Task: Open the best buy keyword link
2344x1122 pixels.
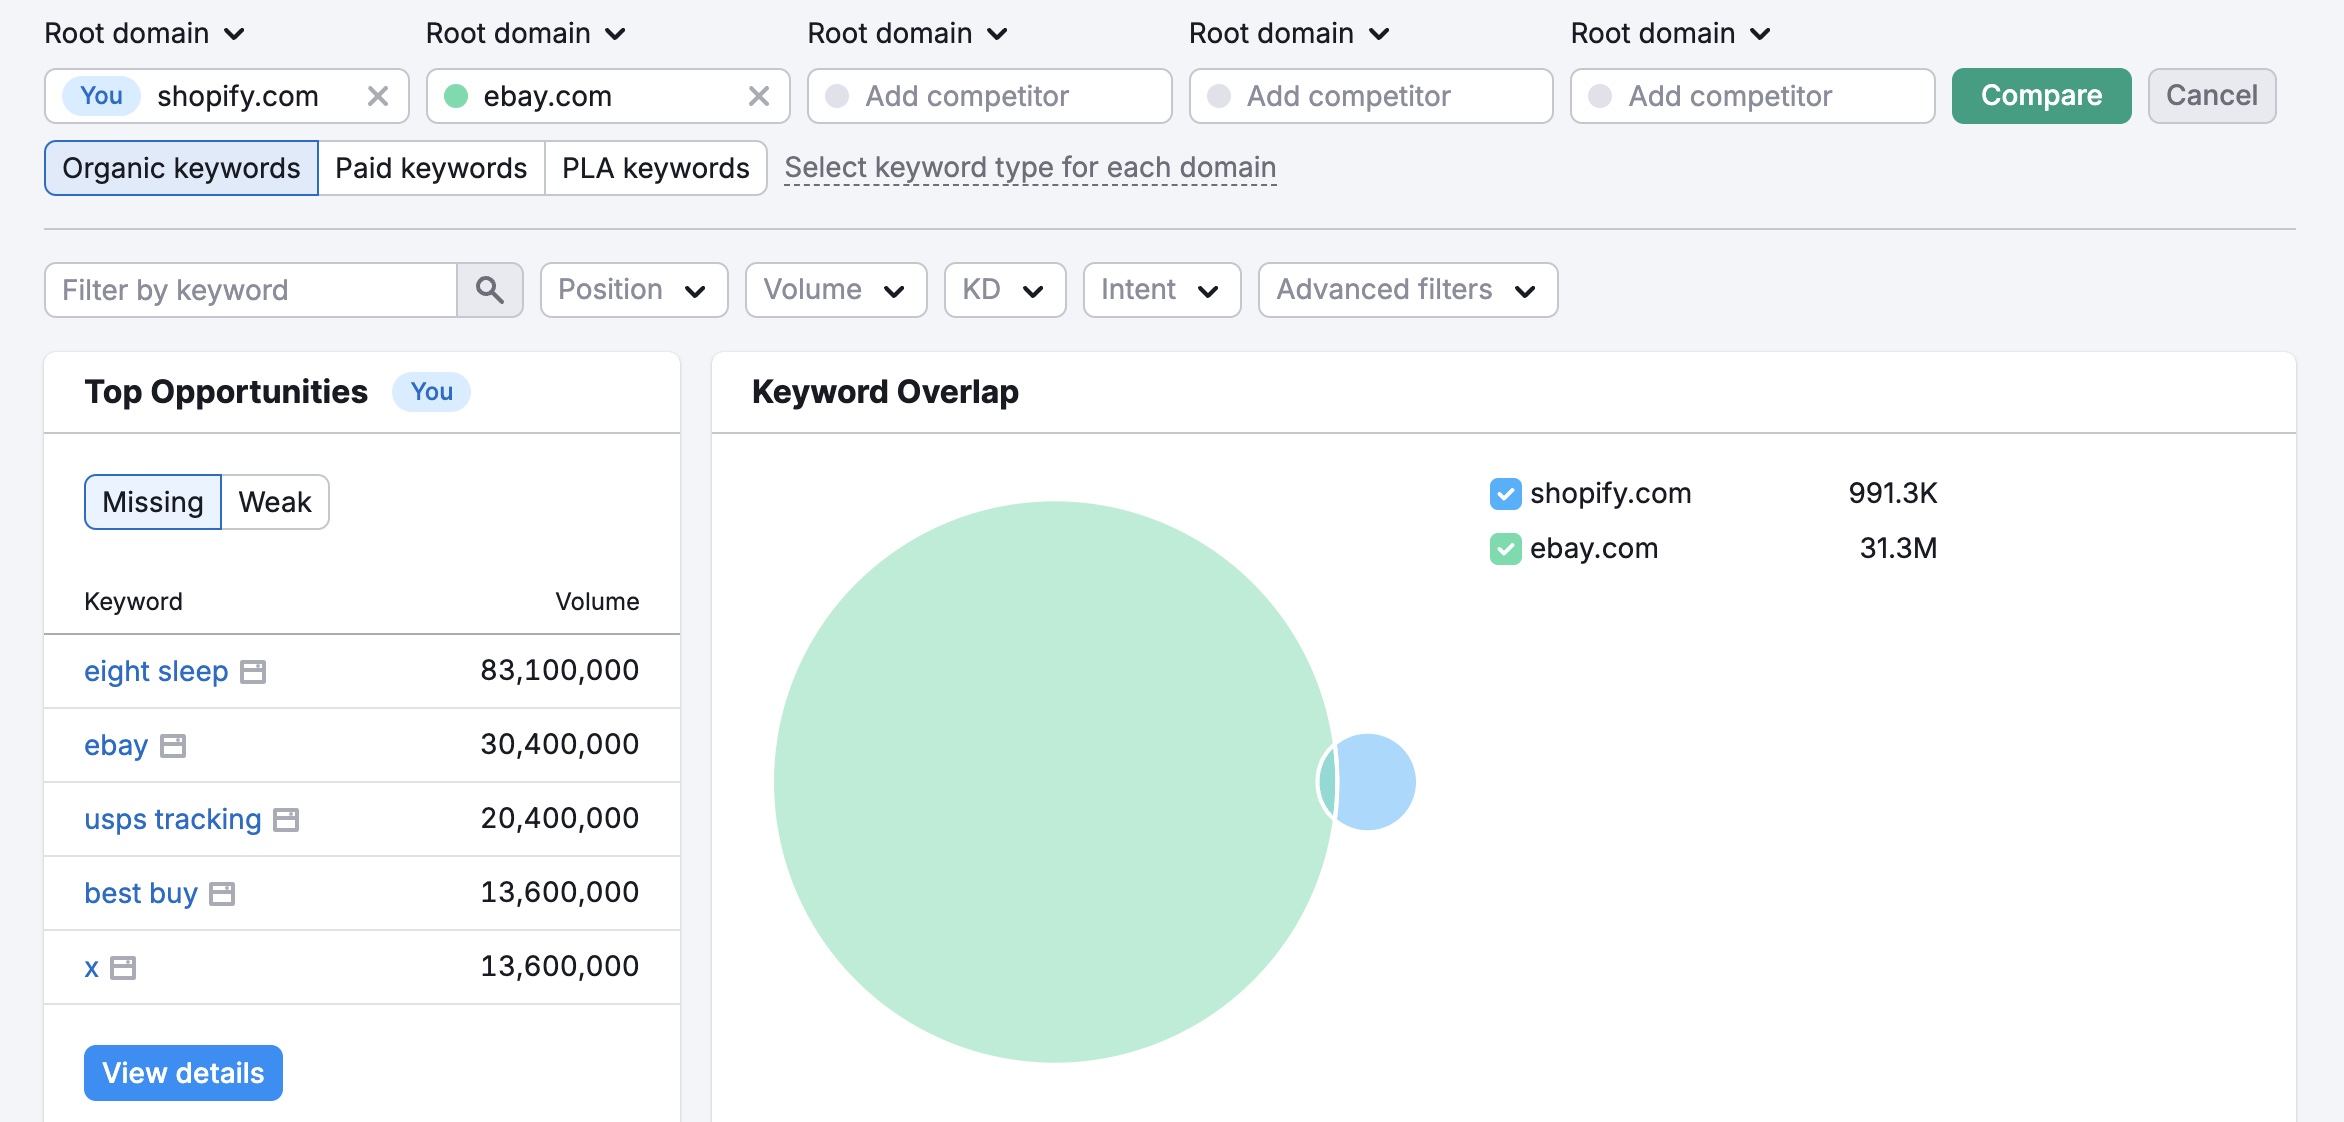Action: [141, 893]
